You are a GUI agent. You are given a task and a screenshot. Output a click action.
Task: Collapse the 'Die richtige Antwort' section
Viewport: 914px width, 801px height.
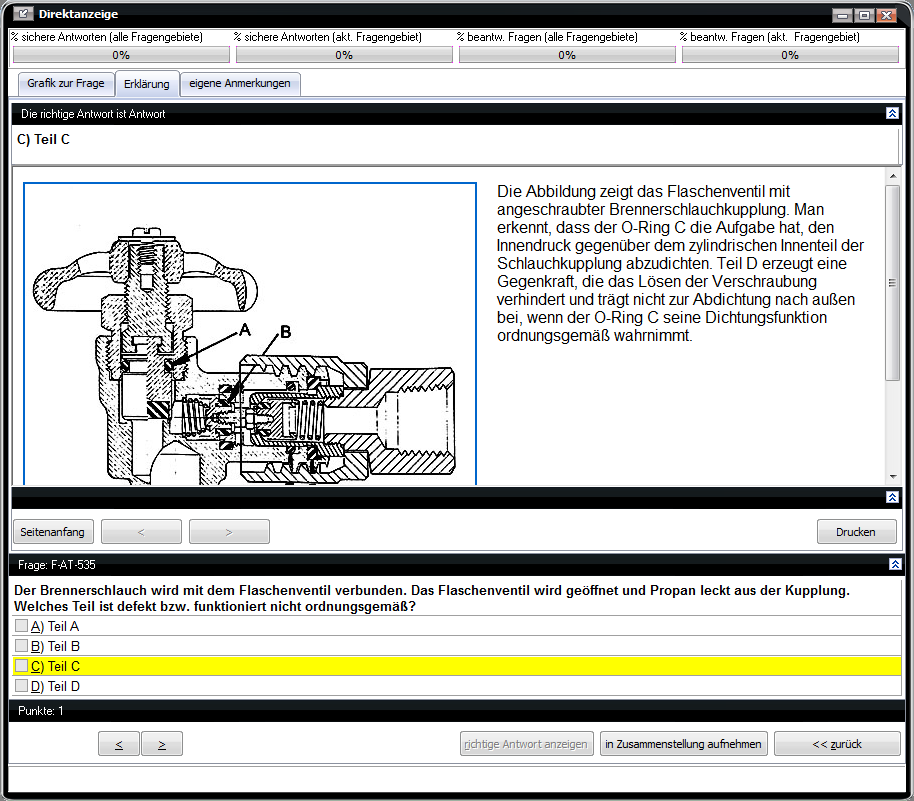click(892, 114)
